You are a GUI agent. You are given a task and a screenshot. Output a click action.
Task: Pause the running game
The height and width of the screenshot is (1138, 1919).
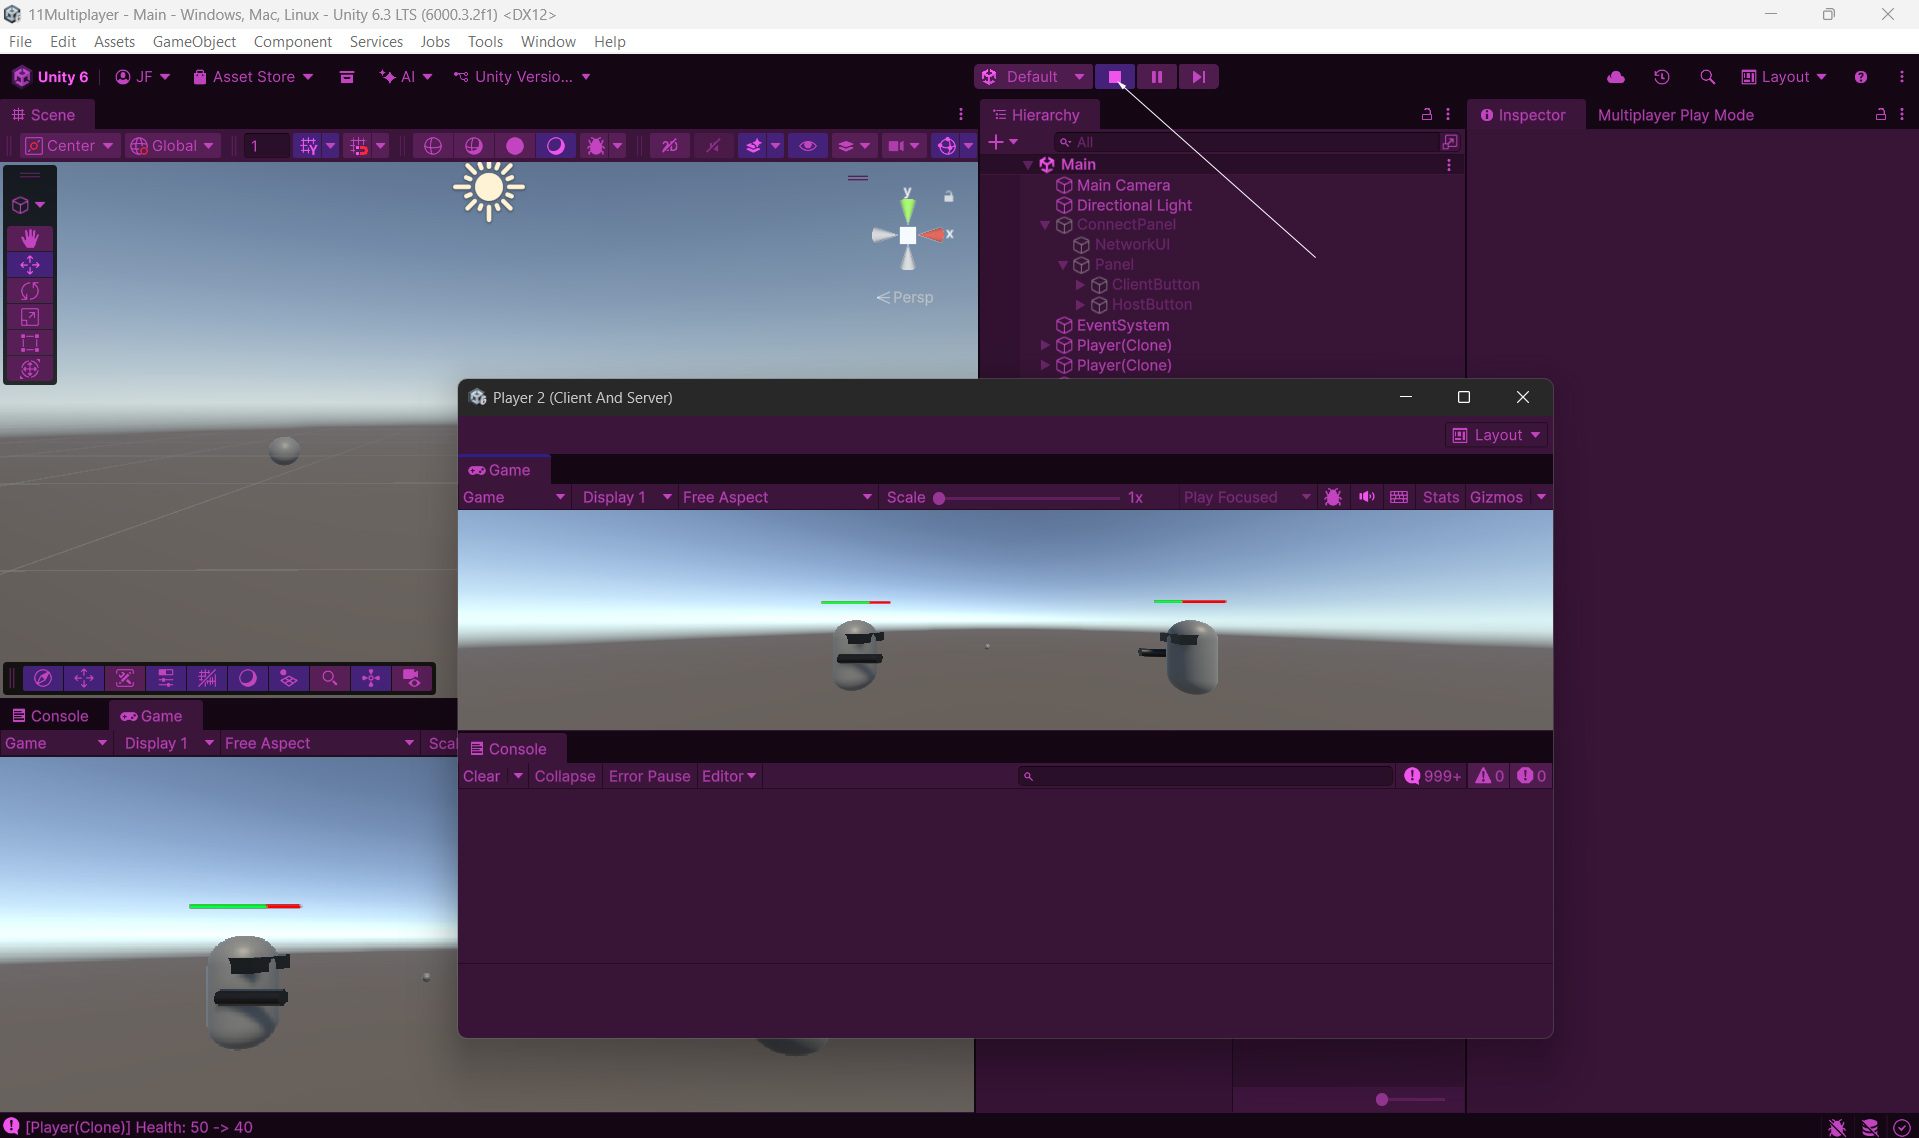point(1156,77)
